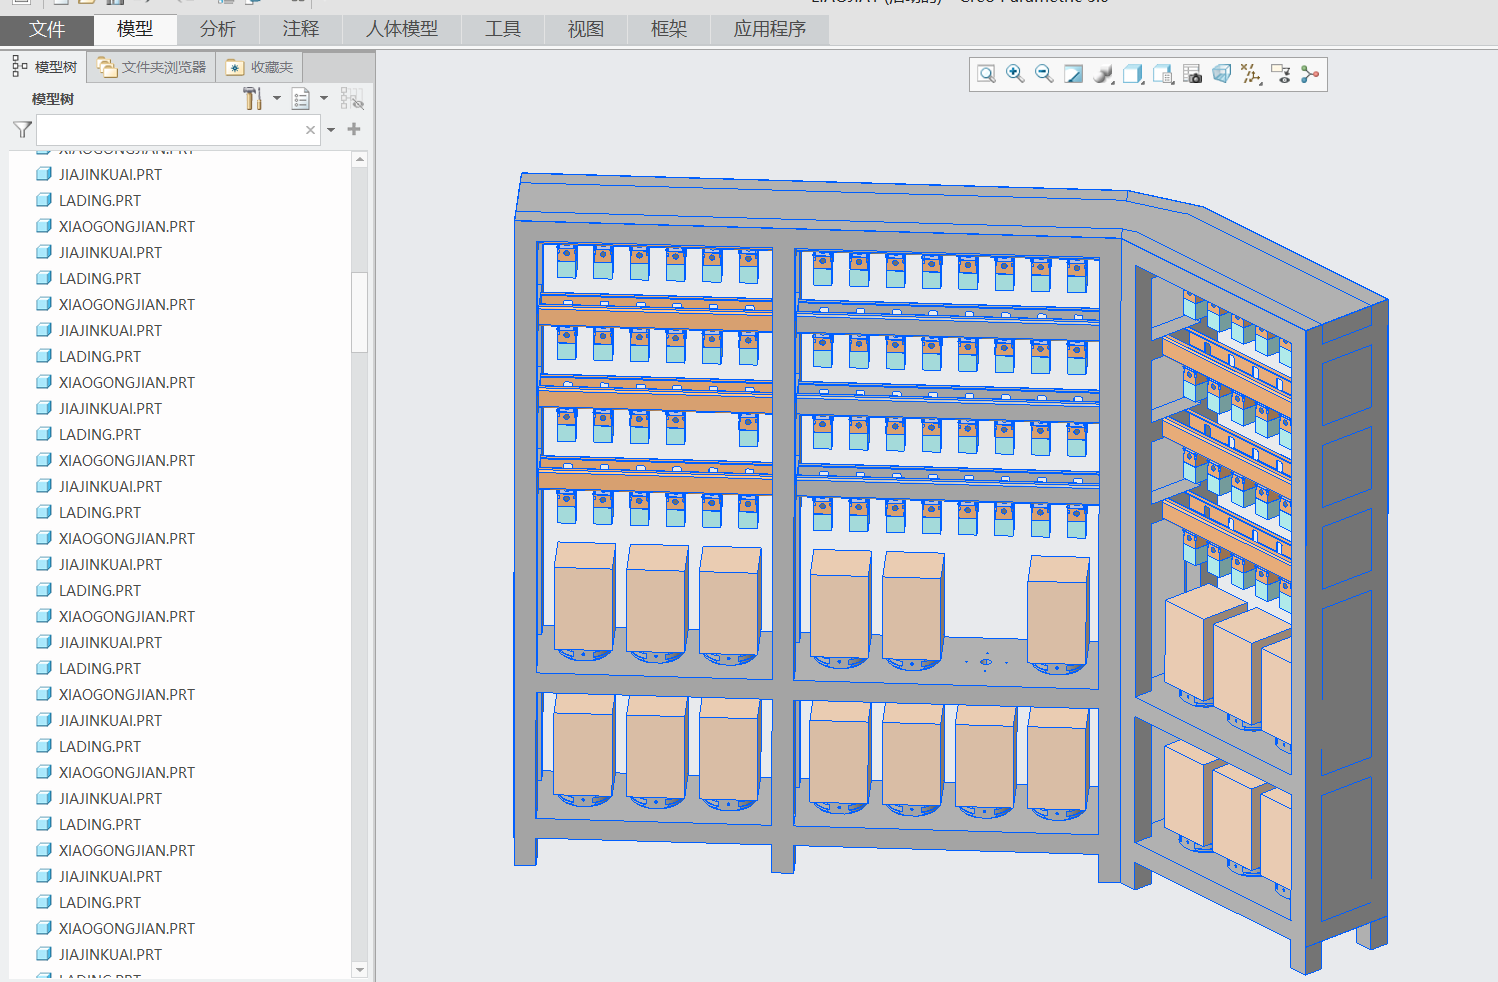Click the Zoom Out magnifier icon
1498x982 pixels.
(x=1044, y=74)
